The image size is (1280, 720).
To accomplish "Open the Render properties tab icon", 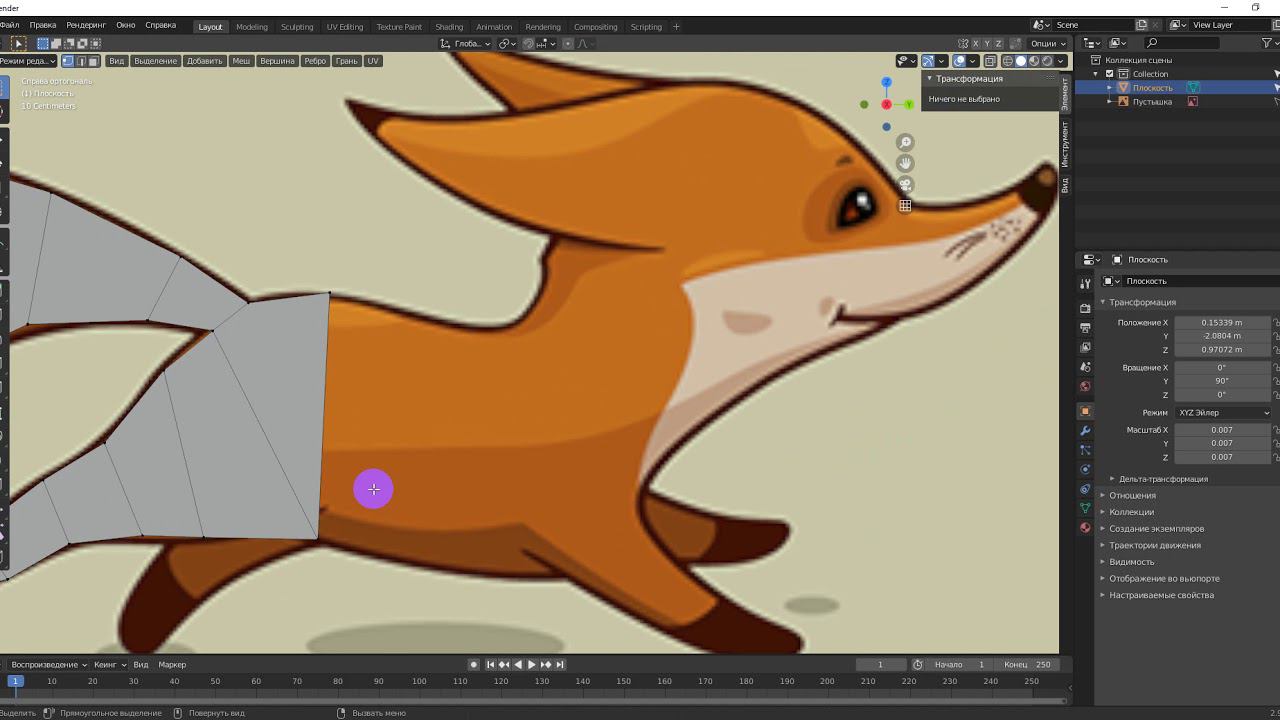I will [x=1085, y=308].
